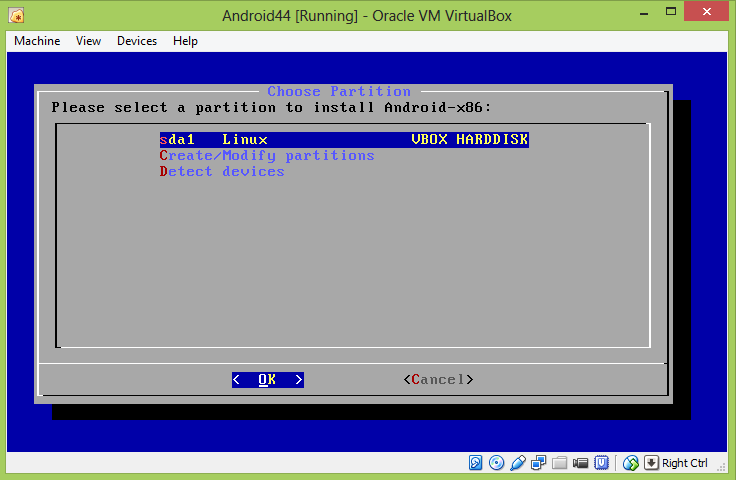The height and width of the screenshot is (480, 736).
Task: Open the Machine menu
Action: (37, 41)
